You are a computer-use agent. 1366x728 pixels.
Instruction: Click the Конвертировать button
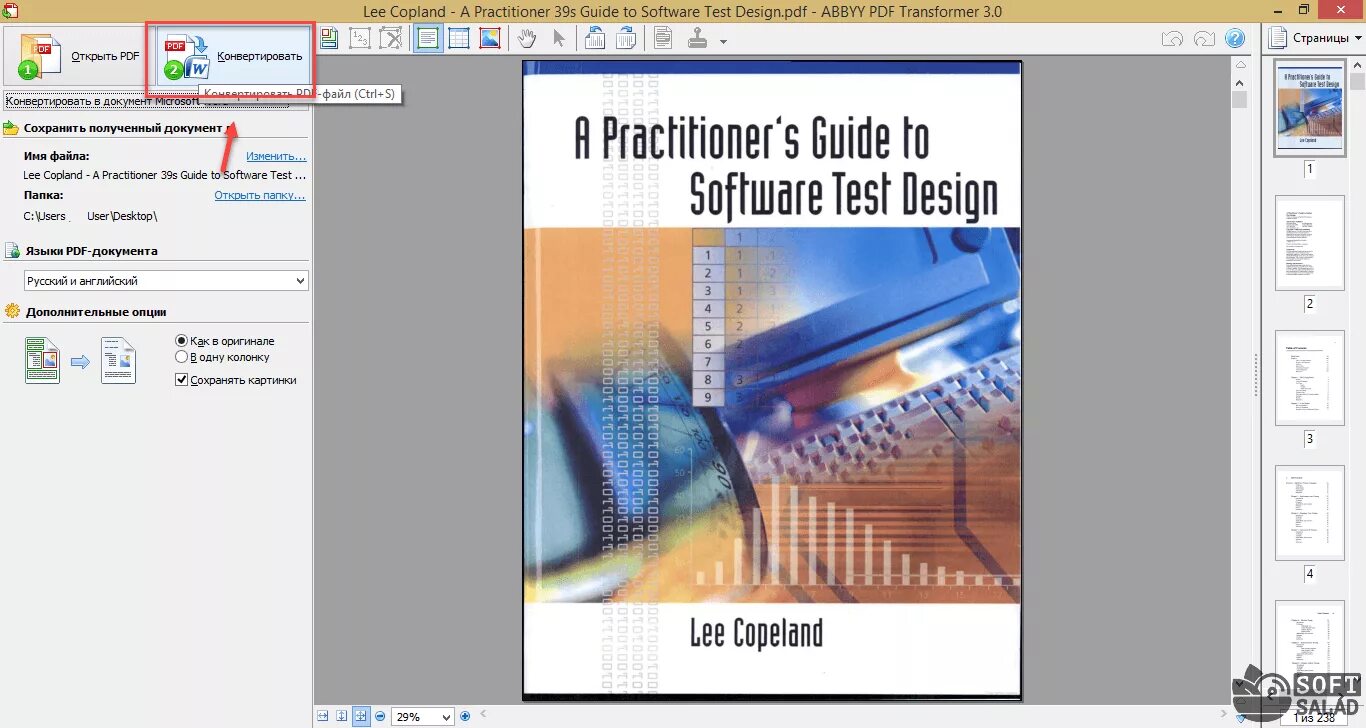(x=231, y=57)
